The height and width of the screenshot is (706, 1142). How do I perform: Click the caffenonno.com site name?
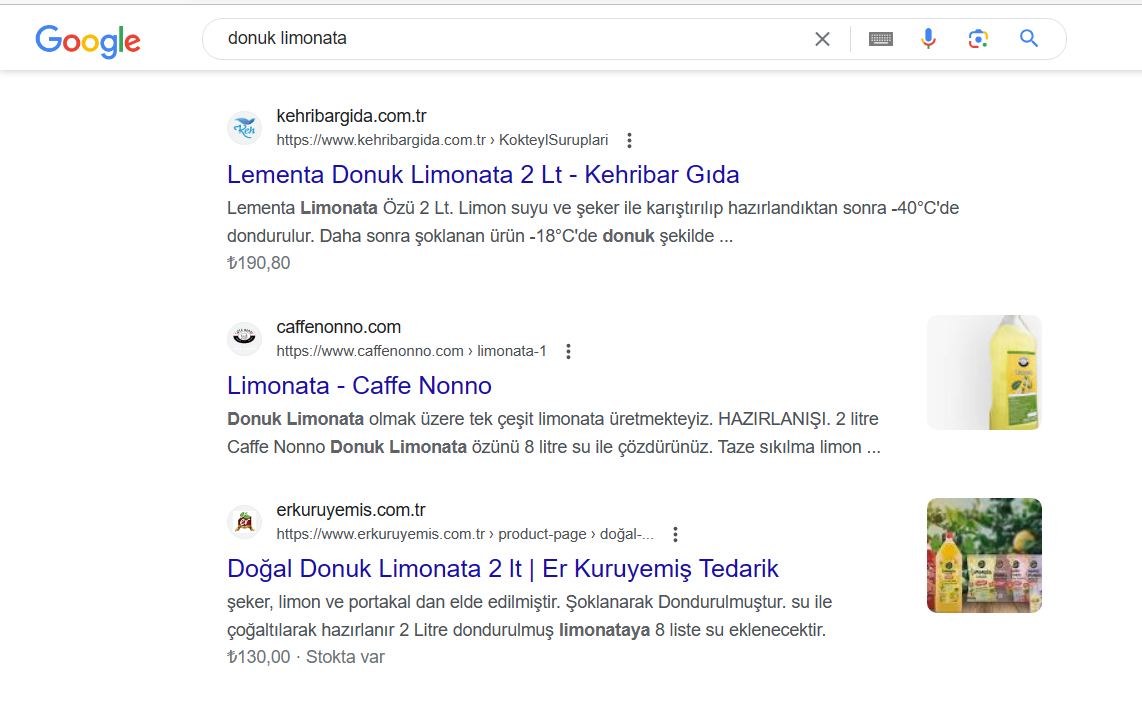pyautogui.click(x=339, y=327)
